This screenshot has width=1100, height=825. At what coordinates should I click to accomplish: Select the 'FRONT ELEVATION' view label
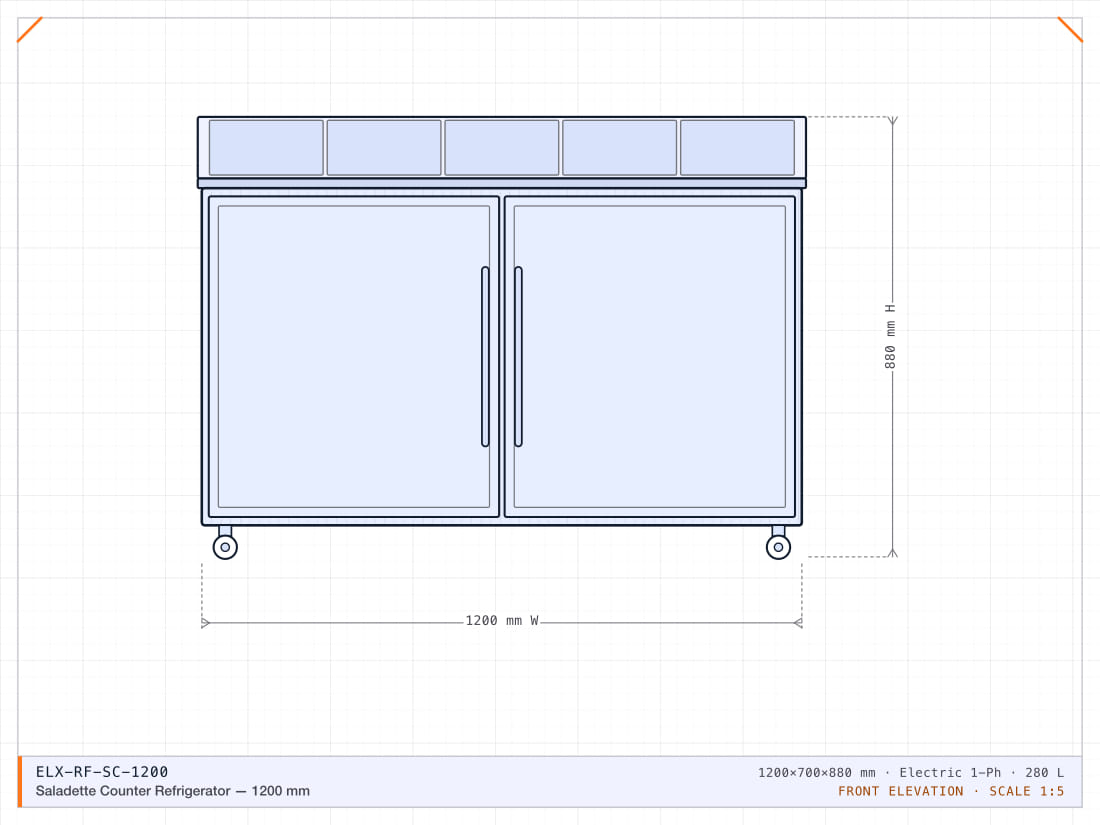(x=901, y=791)
